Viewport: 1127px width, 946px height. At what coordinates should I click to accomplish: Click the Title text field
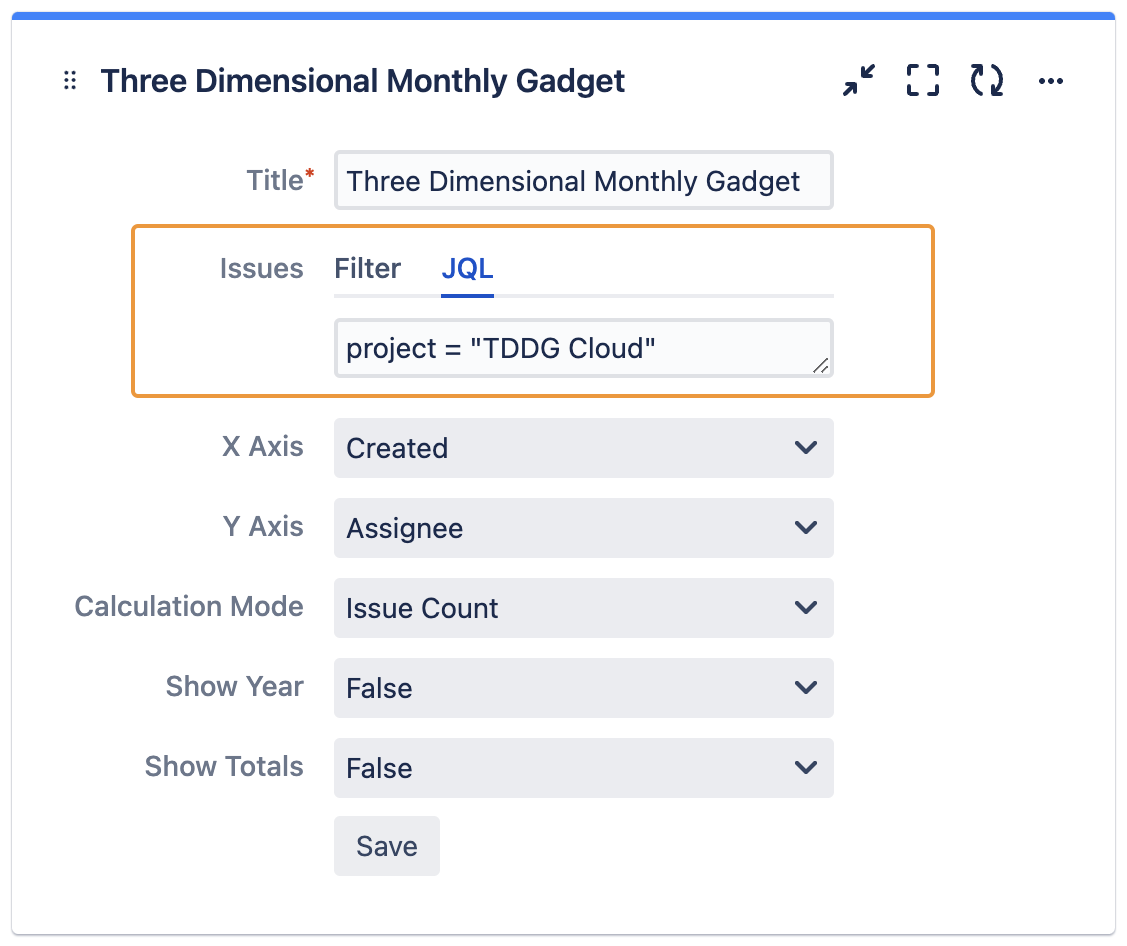[x=583, y=181]
